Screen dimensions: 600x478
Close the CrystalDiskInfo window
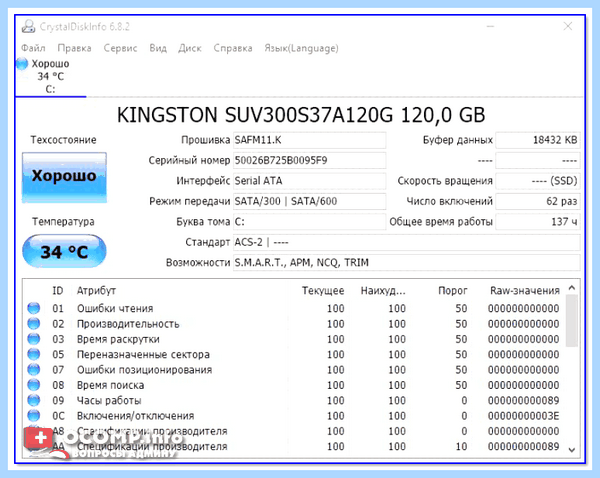568,26
